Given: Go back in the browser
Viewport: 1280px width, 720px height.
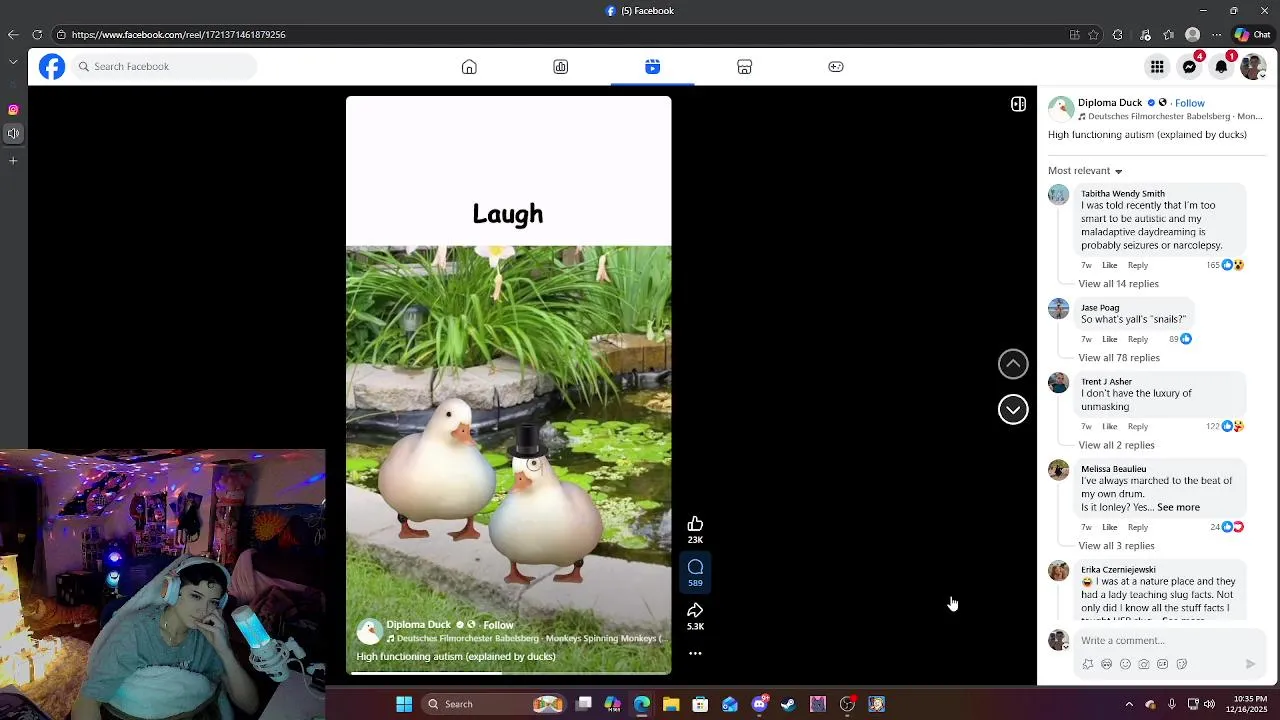Looking at the screenshot, I should [x=13, y=35].
